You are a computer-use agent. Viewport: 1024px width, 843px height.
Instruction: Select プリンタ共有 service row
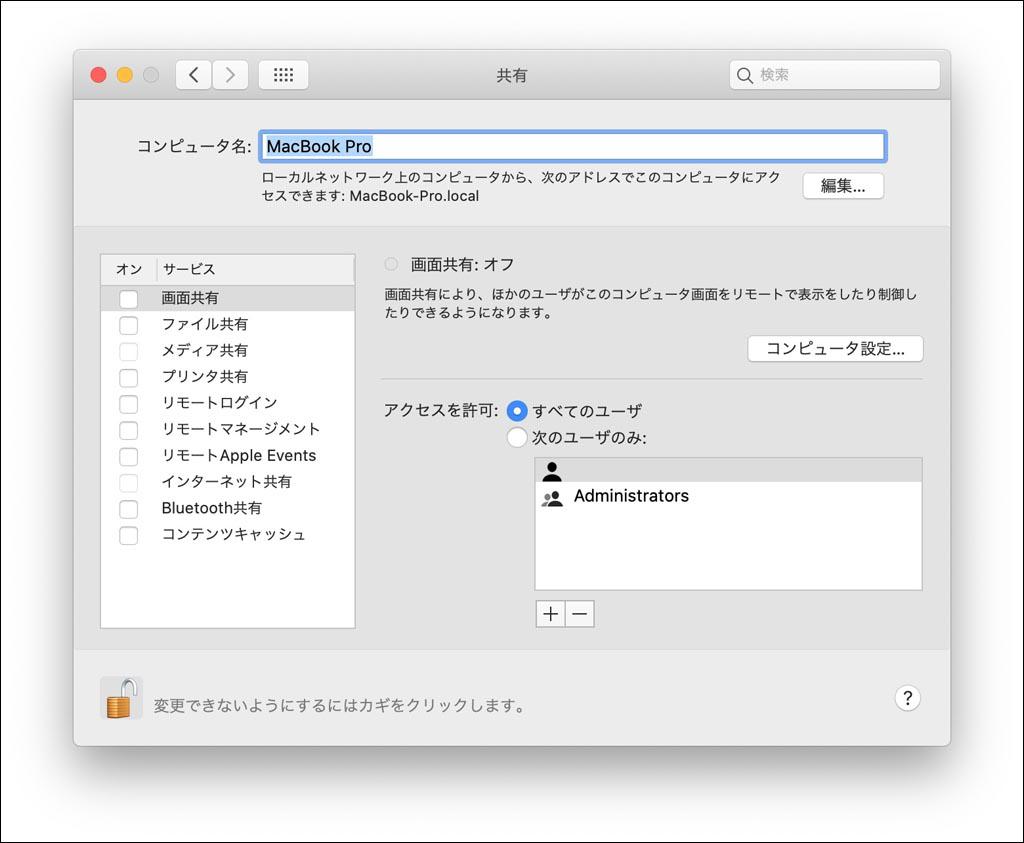click(228, 377)
